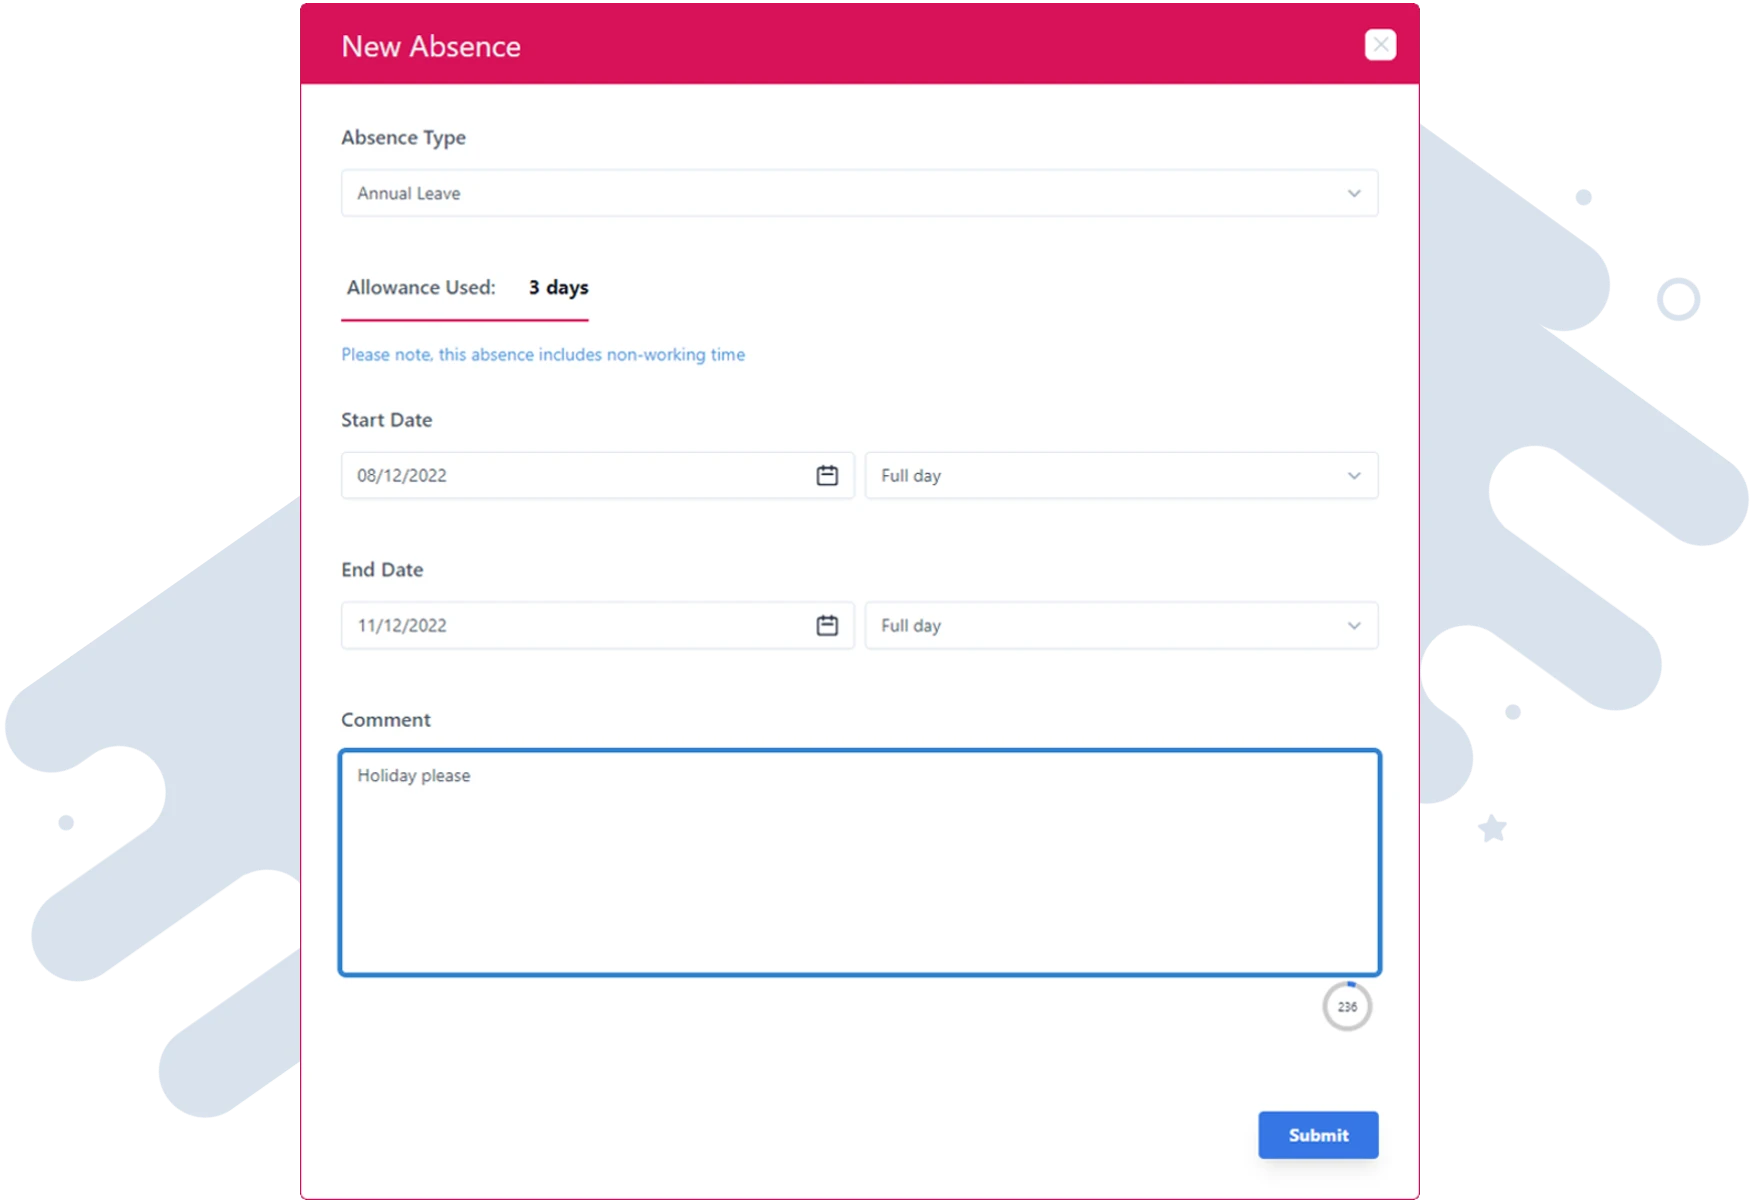Click the Holiday please comment text
Screen dimensions: 1750x1200
pos(414,775)
